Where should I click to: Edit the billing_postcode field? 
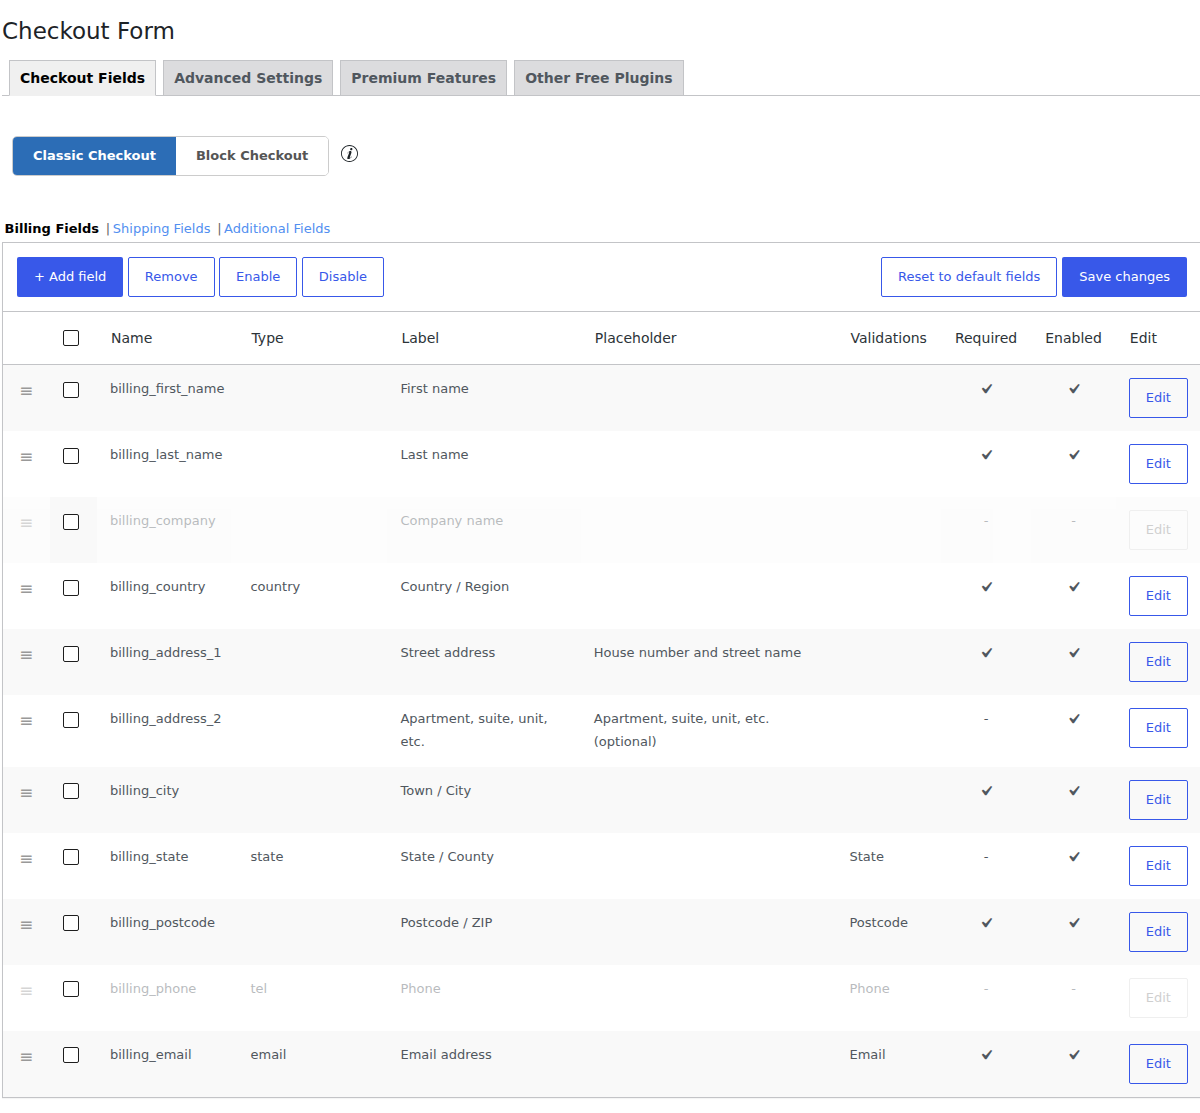[1158, 932]
